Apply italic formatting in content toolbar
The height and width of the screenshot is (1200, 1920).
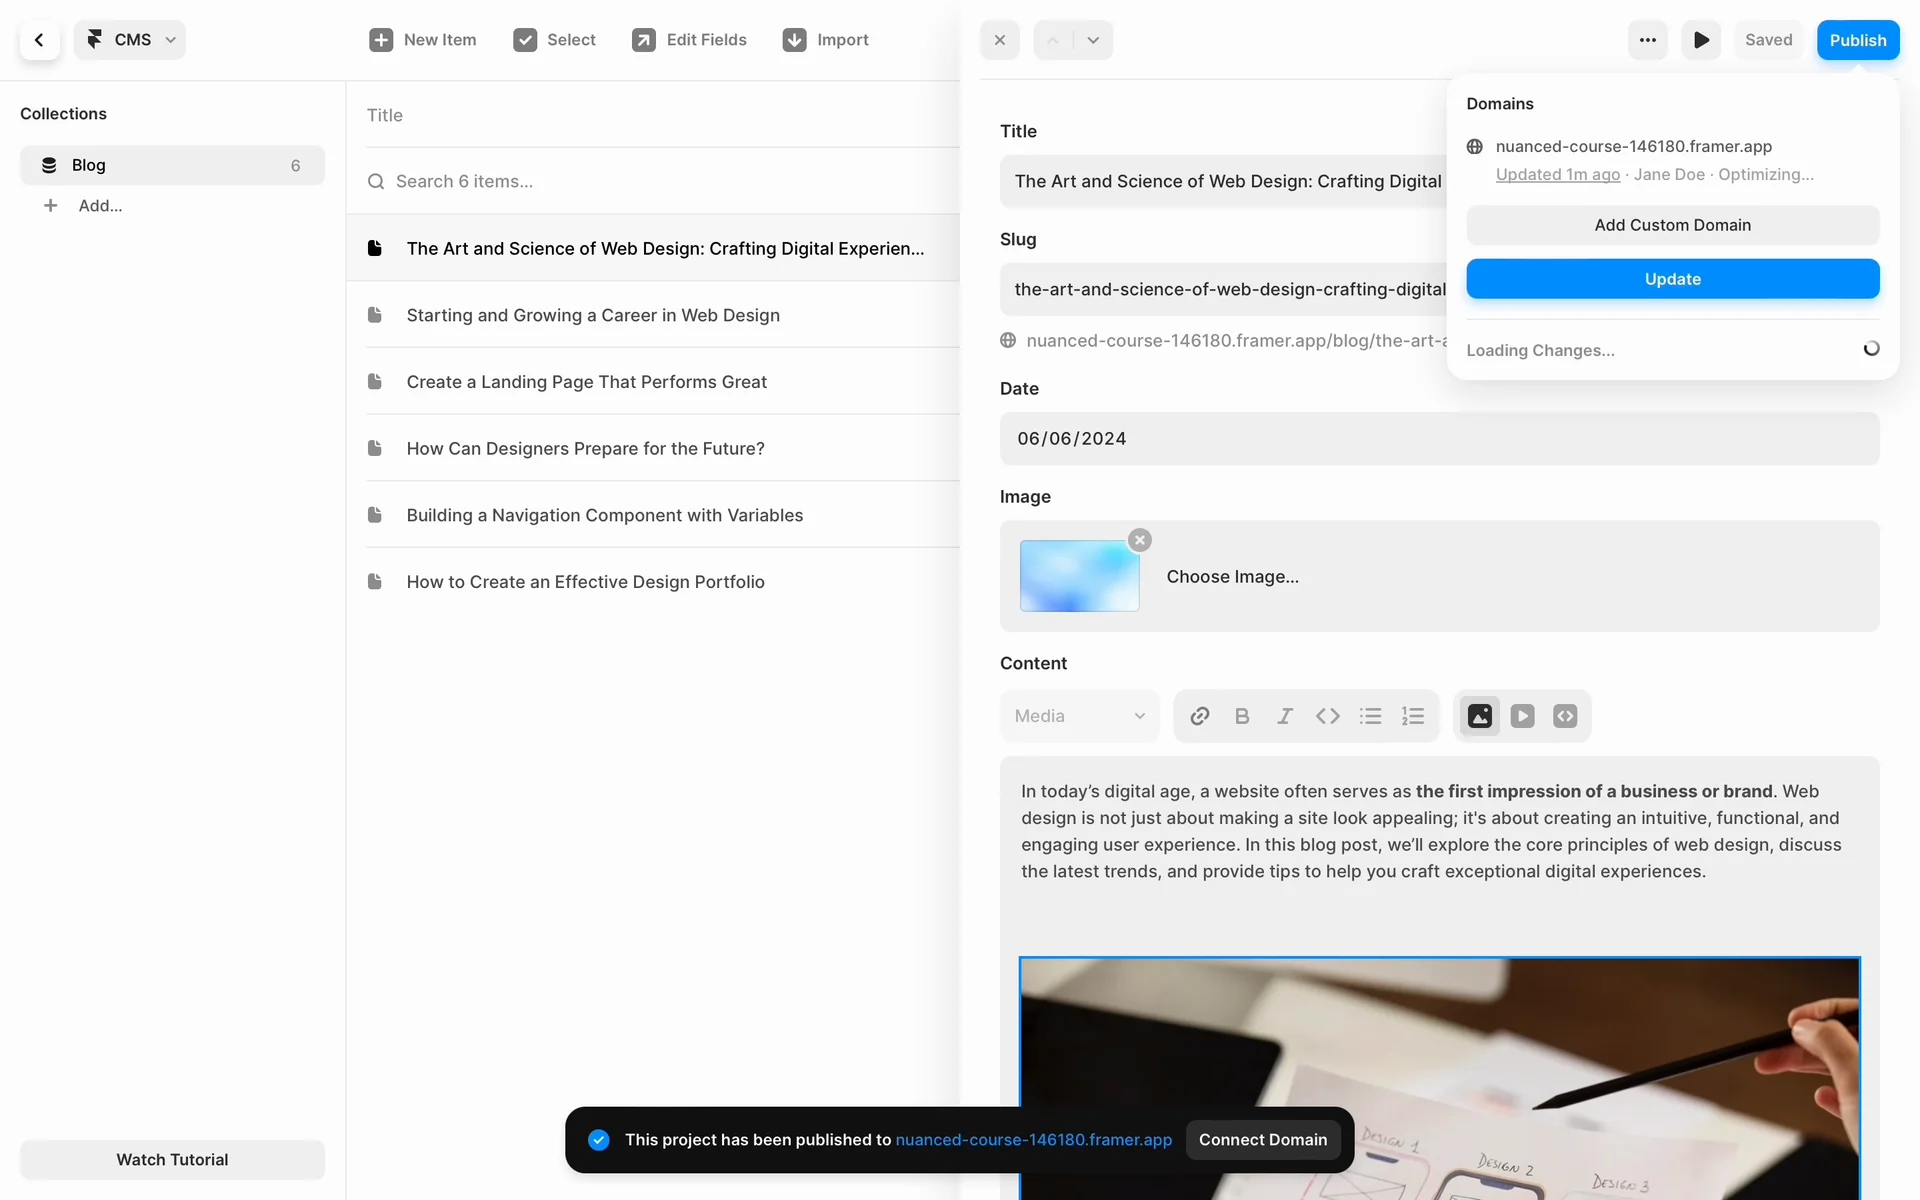1285,716
